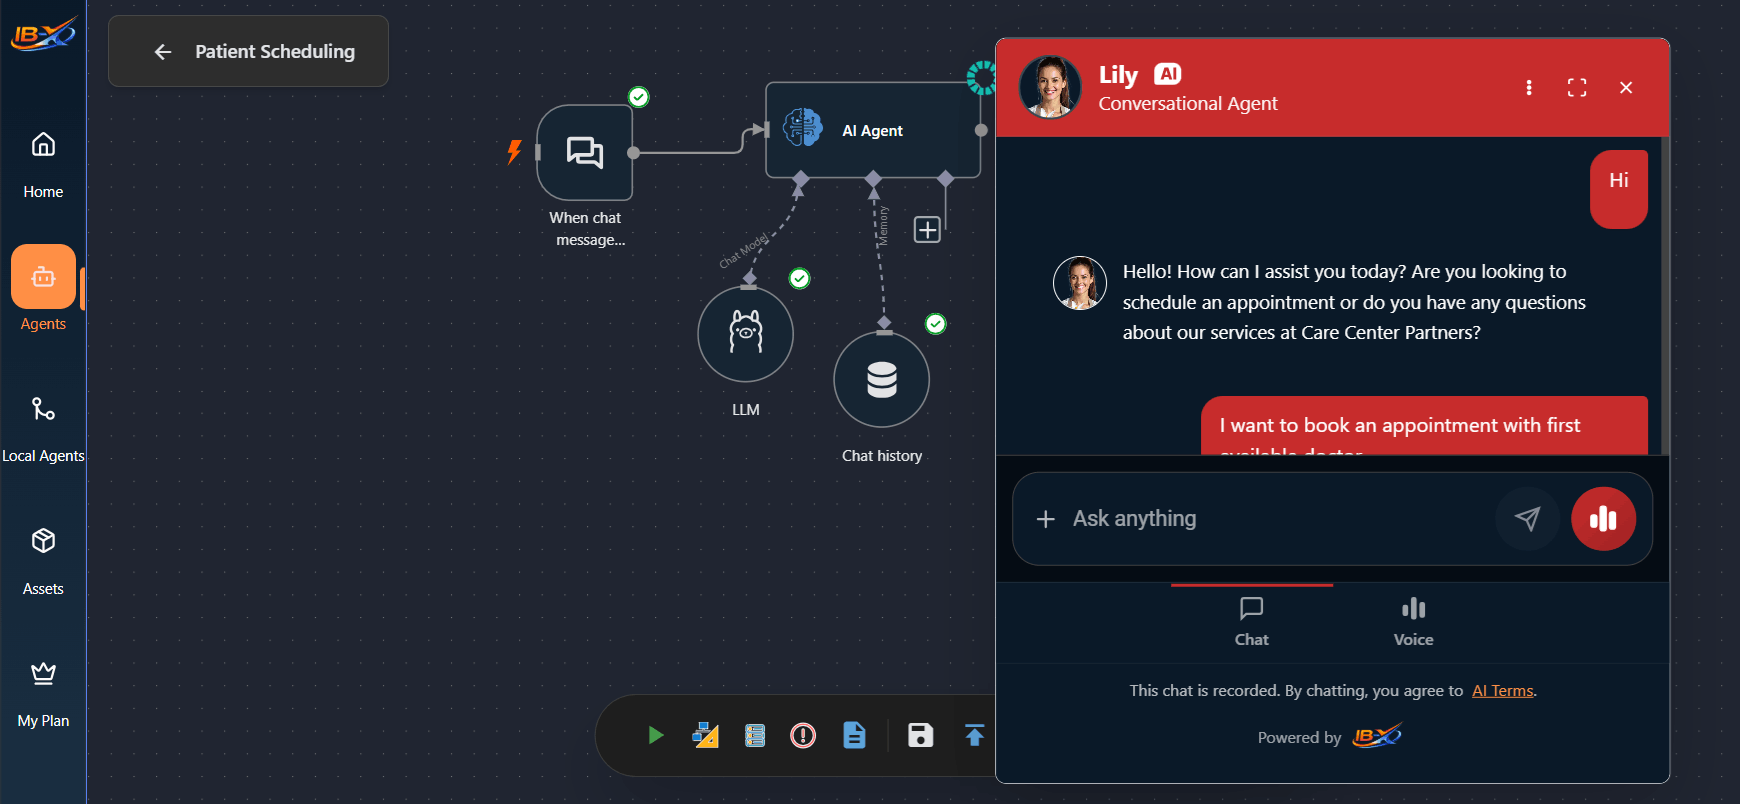
Task: Open the server list icon in toolbar
Action: [755, 736]
